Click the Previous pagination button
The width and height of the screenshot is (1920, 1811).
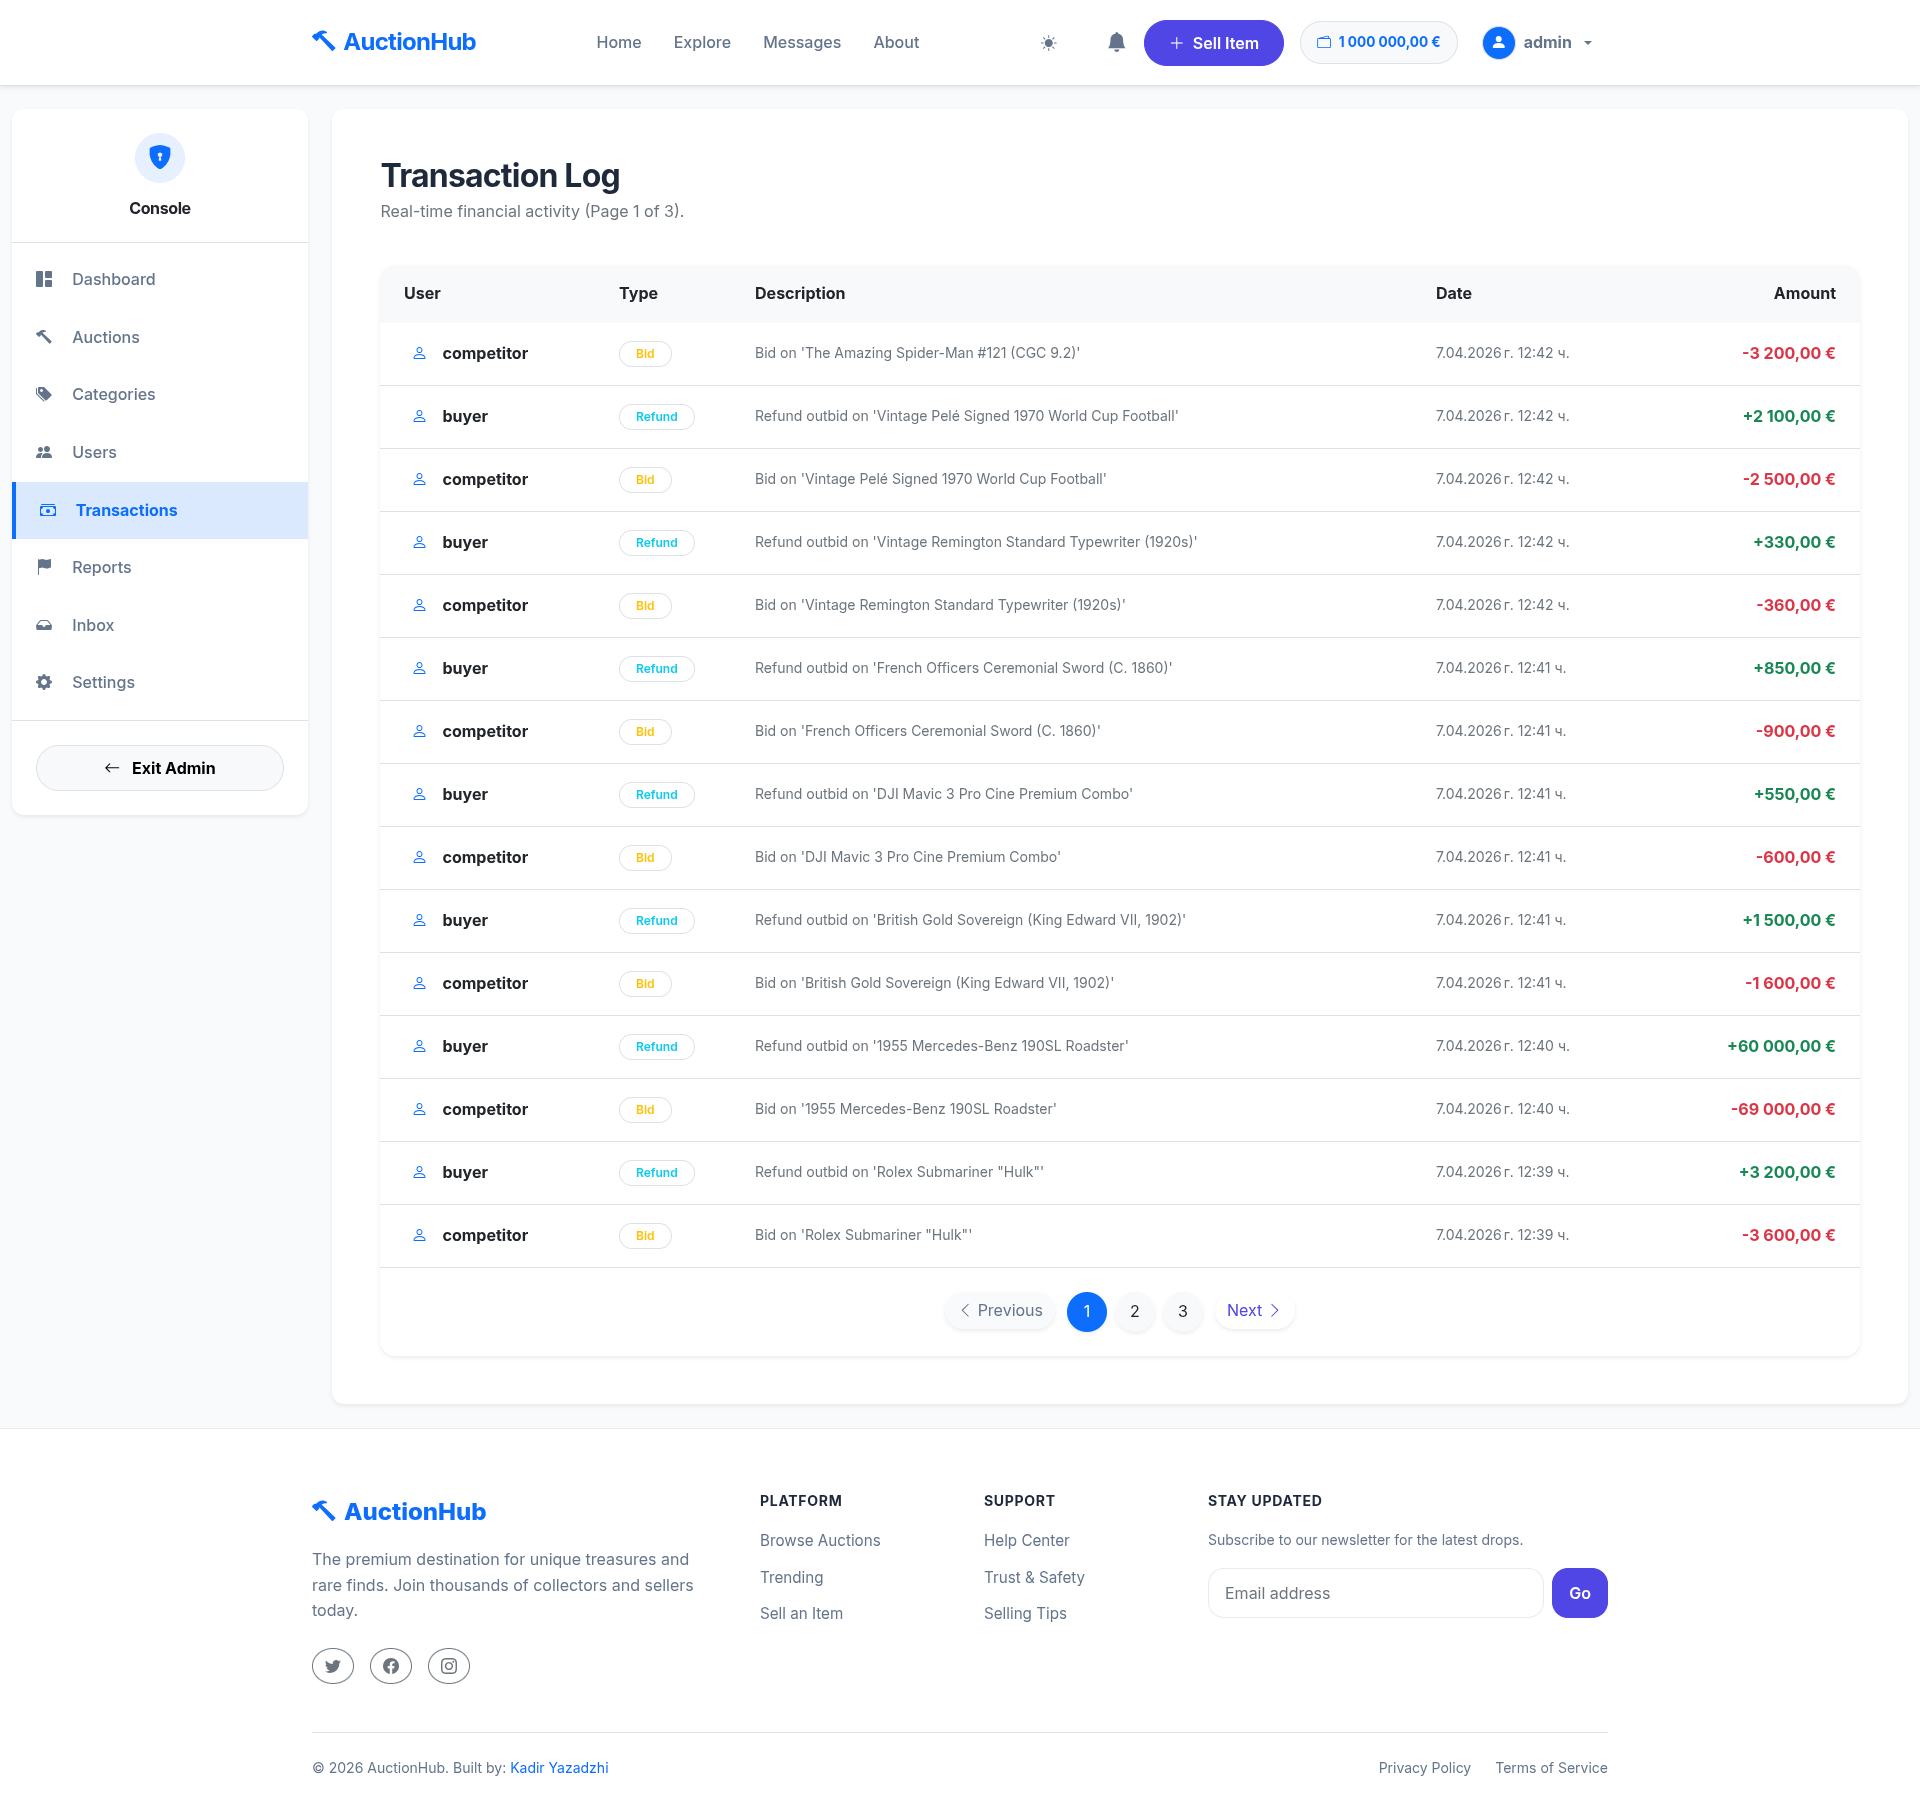pyautogui.click(x=1000, y=1311)
